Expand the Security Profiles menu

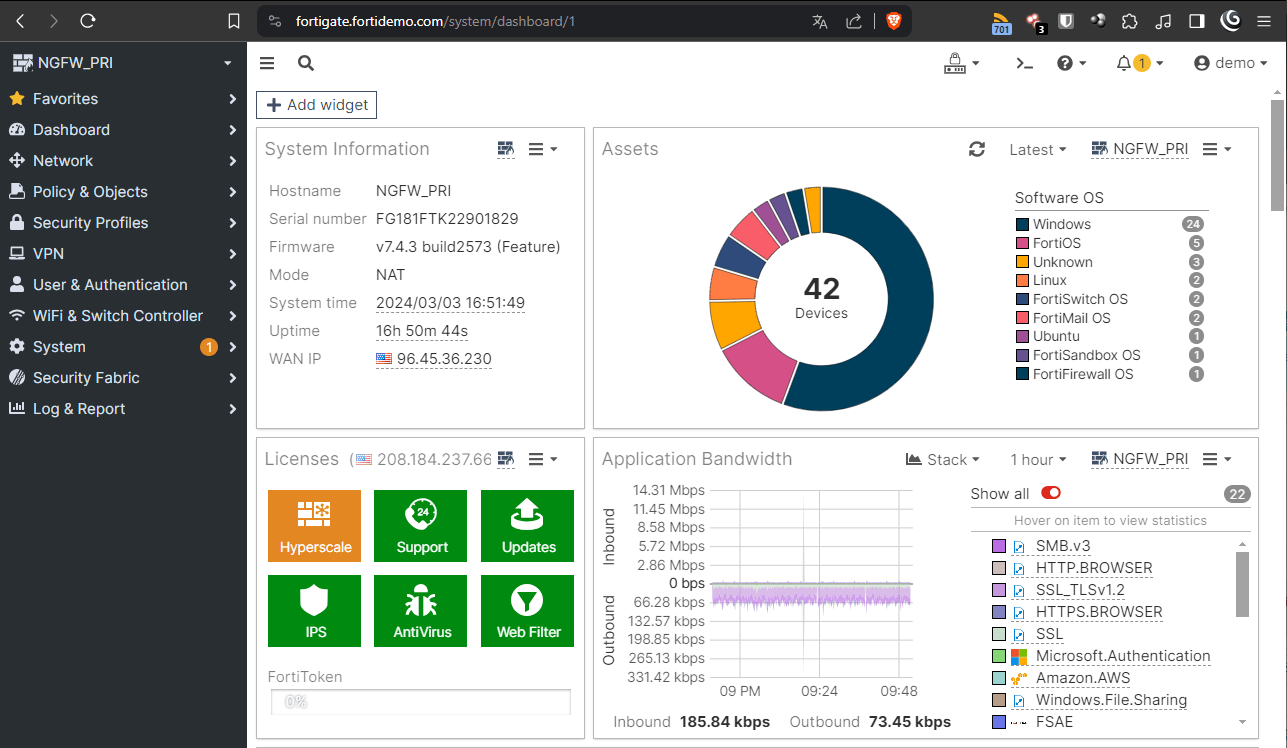pyautogui.click(x=123, y=223)
